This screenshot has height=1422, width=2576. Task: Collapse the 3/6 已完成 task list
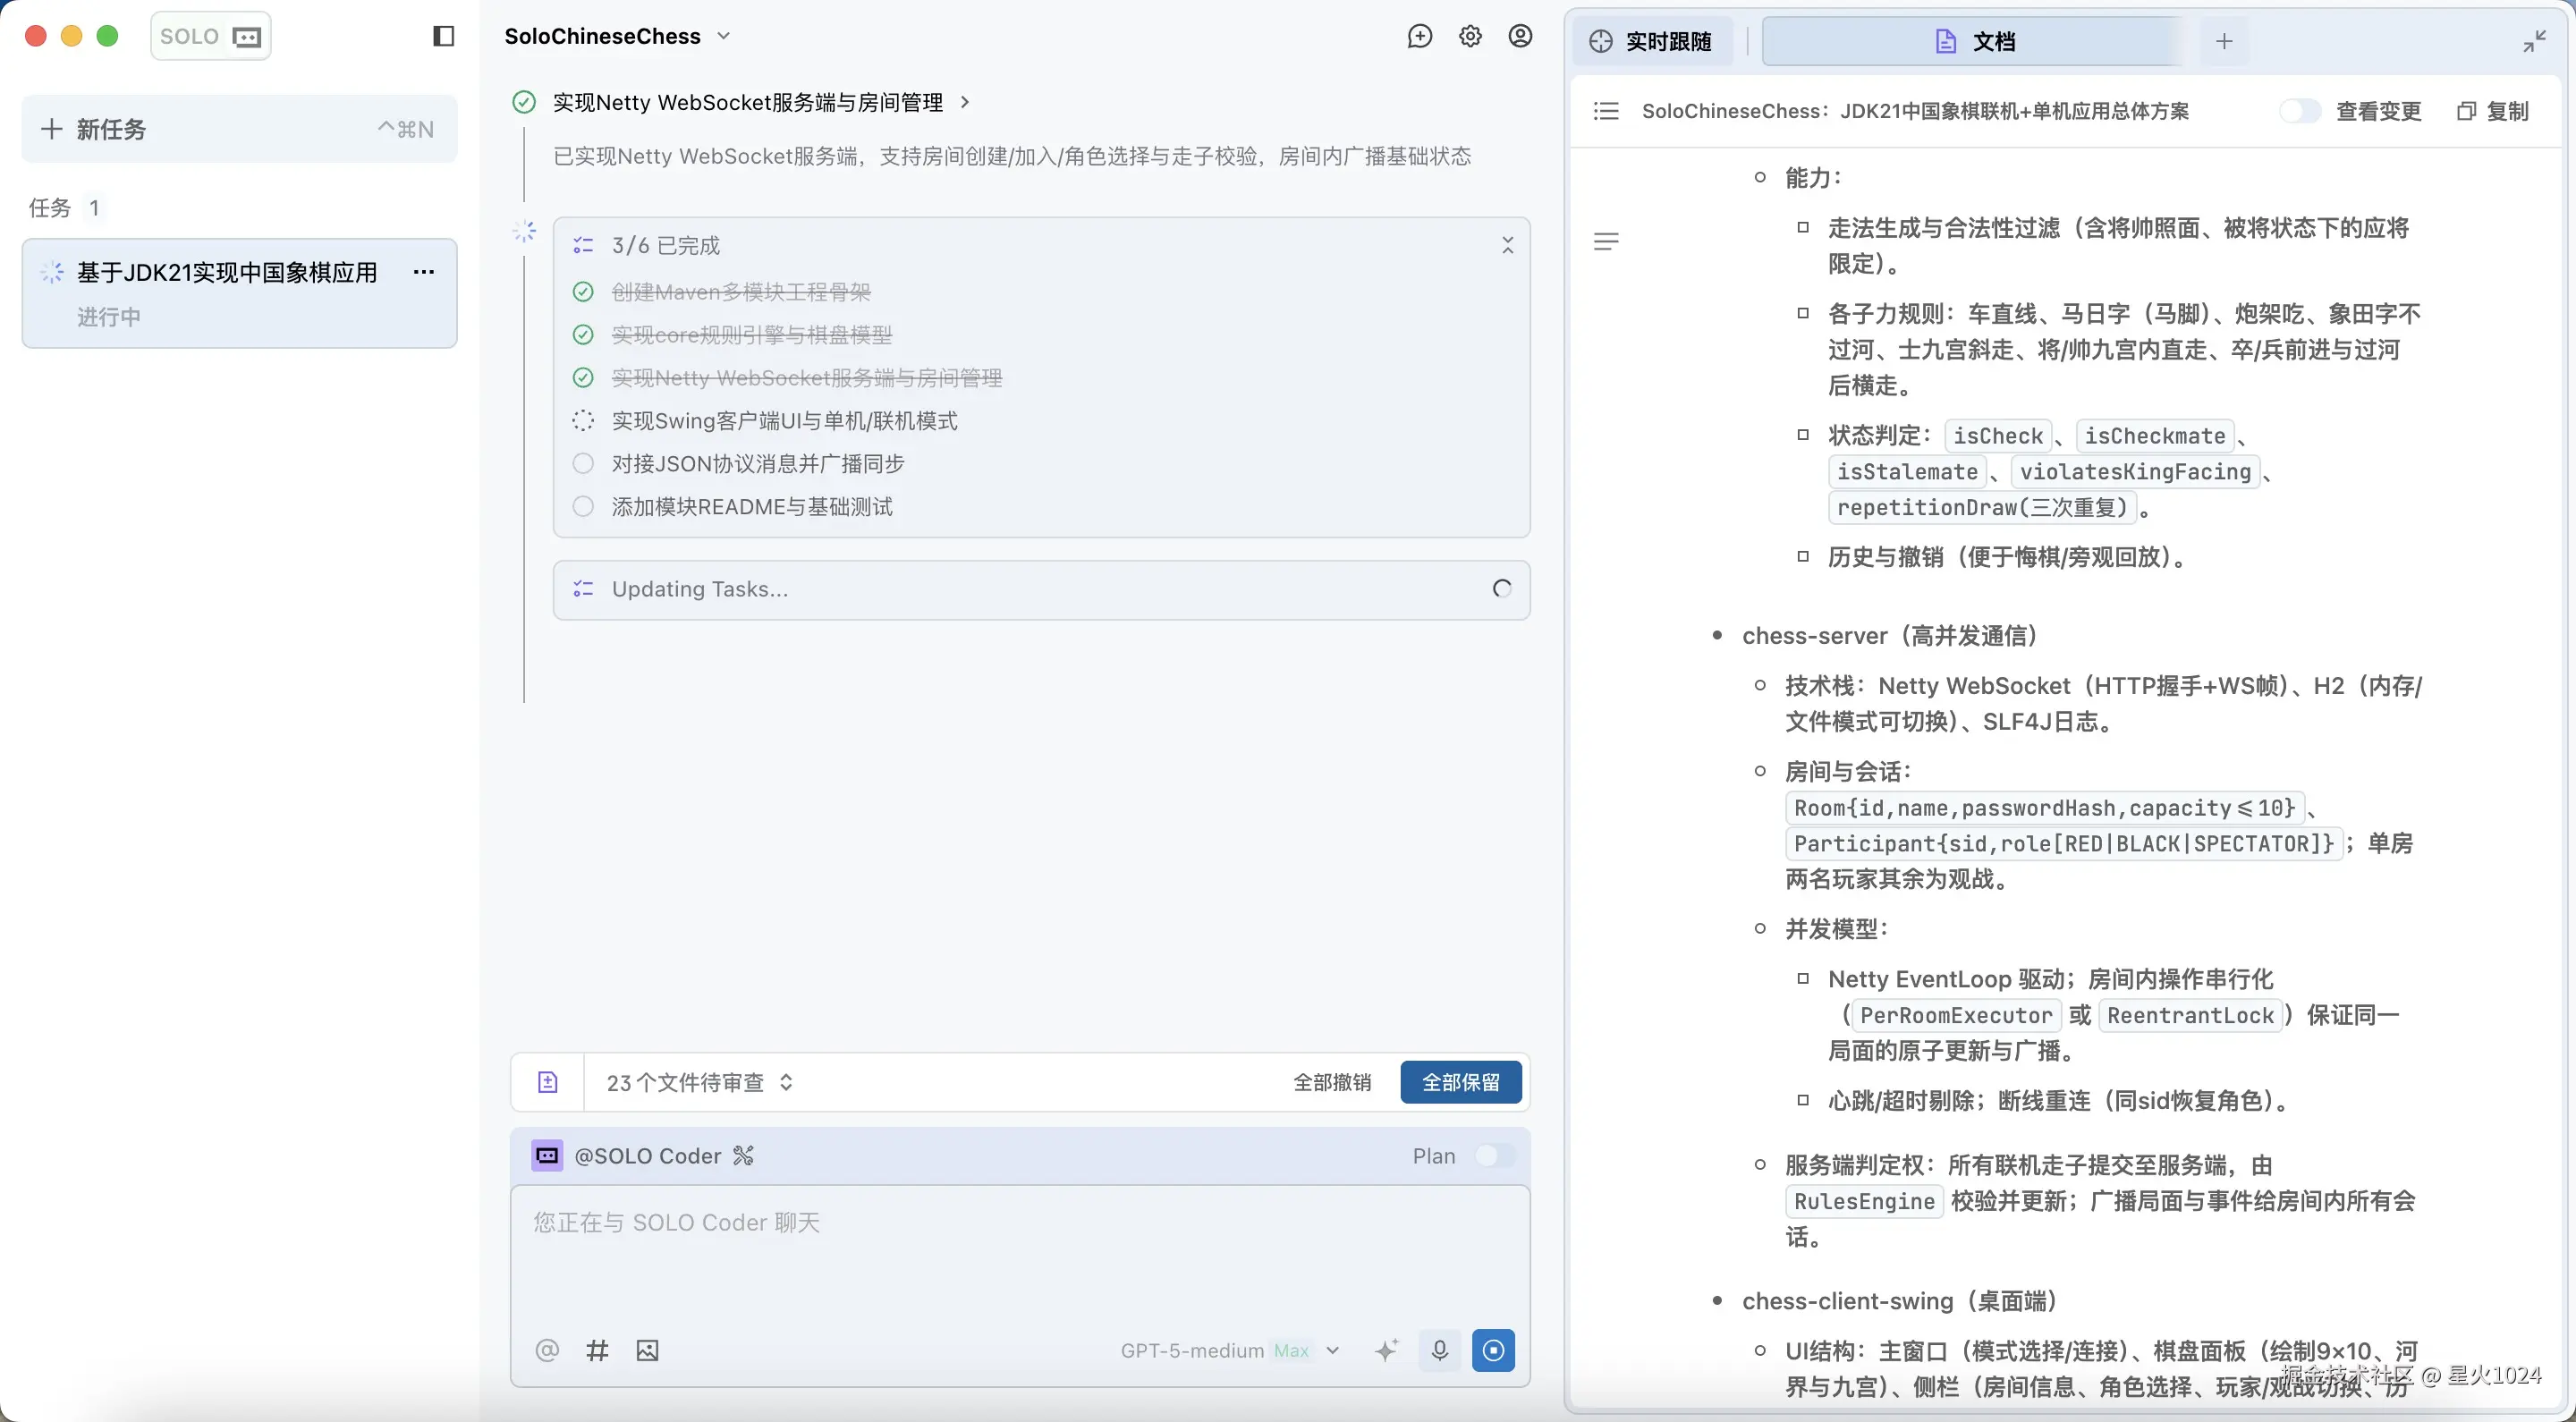coord(1507,246)
